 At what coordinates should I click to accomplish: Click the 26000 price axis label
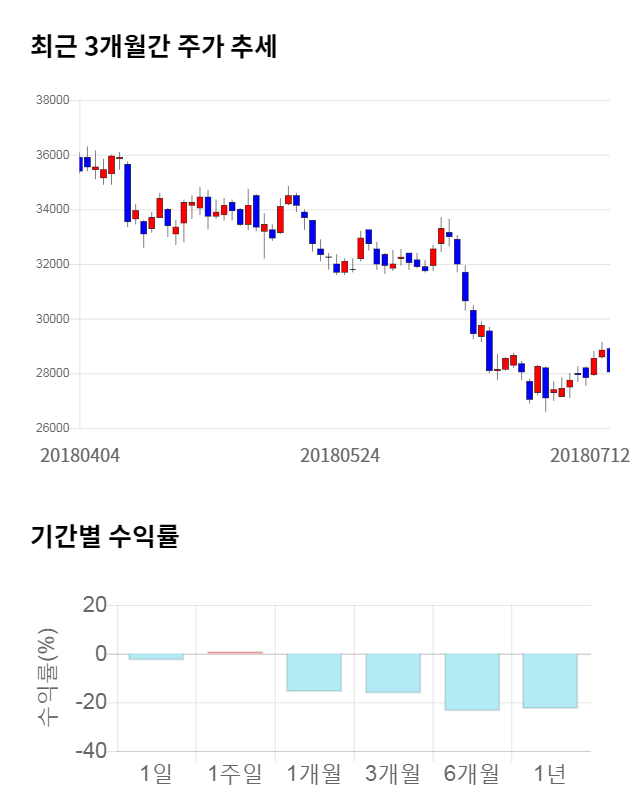click(52, 428)
